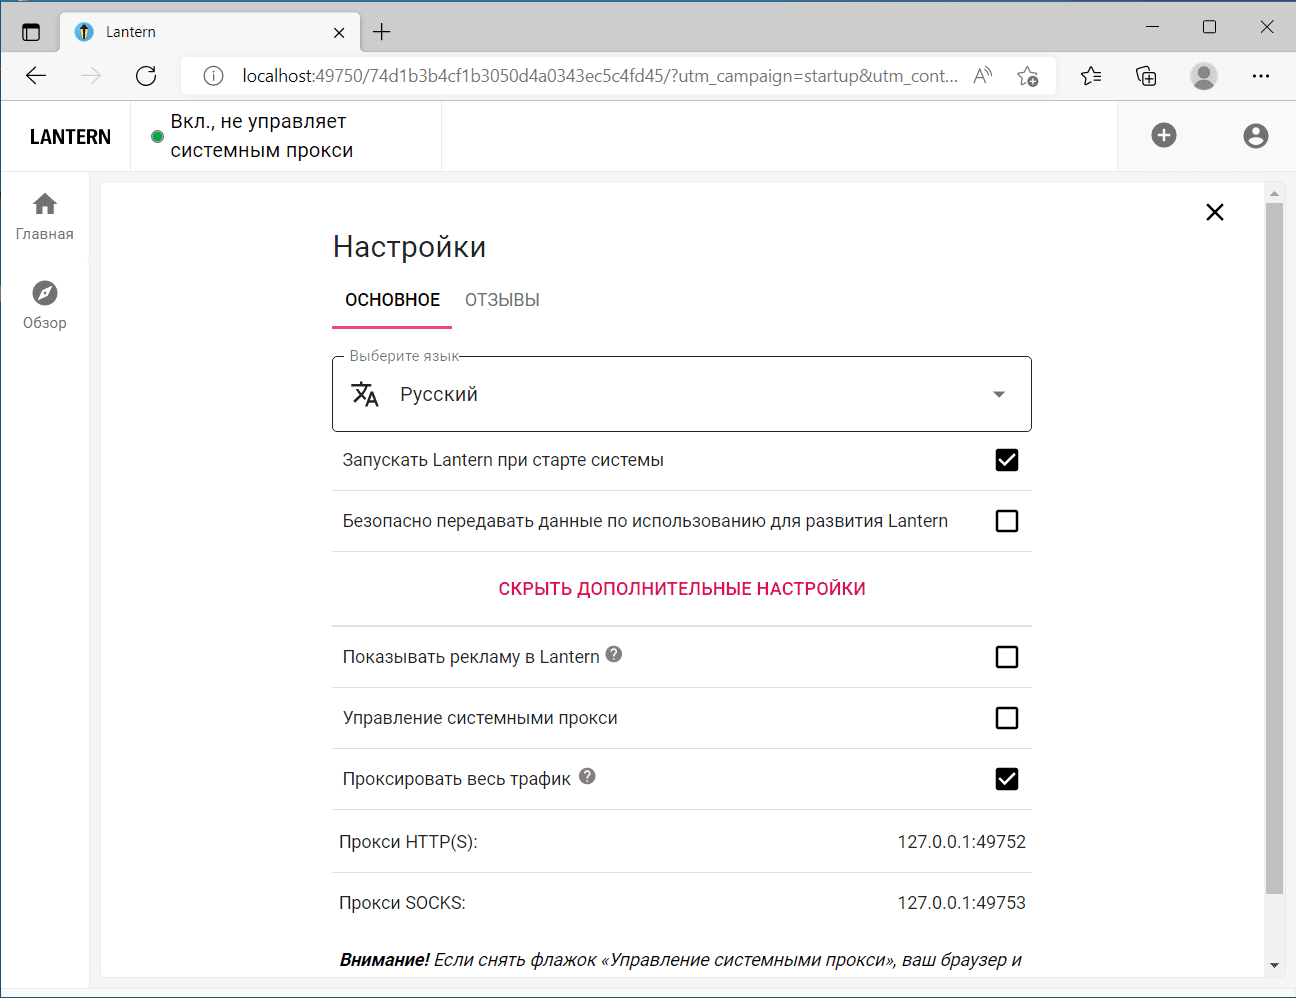The image size is (1296, 998).
Task: Uncheck Проксировать весь трафик checkbox
Action: pyautogui.click(x=1007, y=779)
